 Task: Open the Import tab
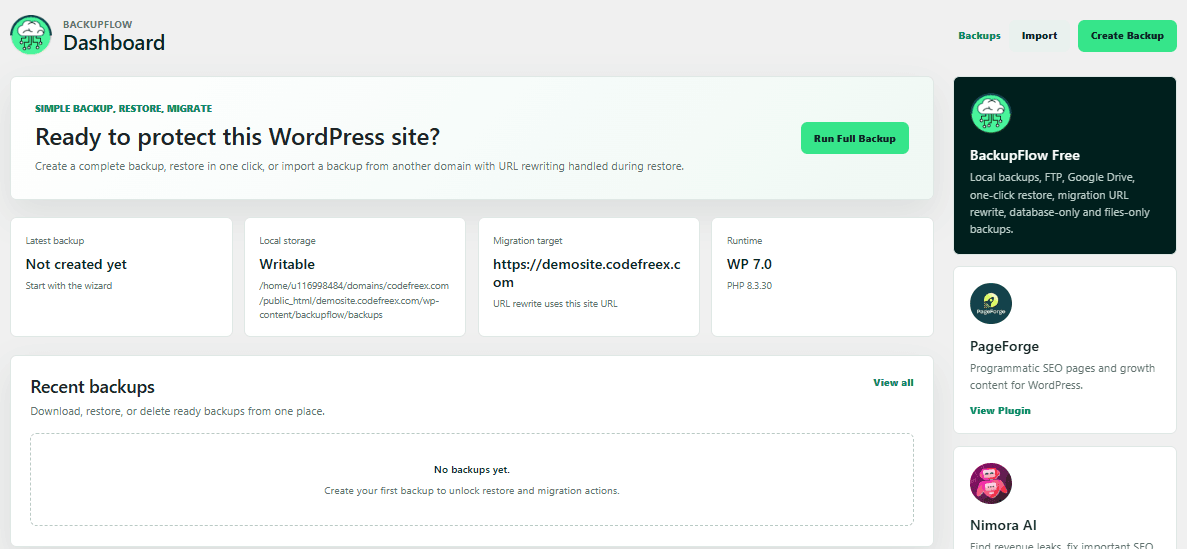pyautogui.click(x=1039, y=36)
